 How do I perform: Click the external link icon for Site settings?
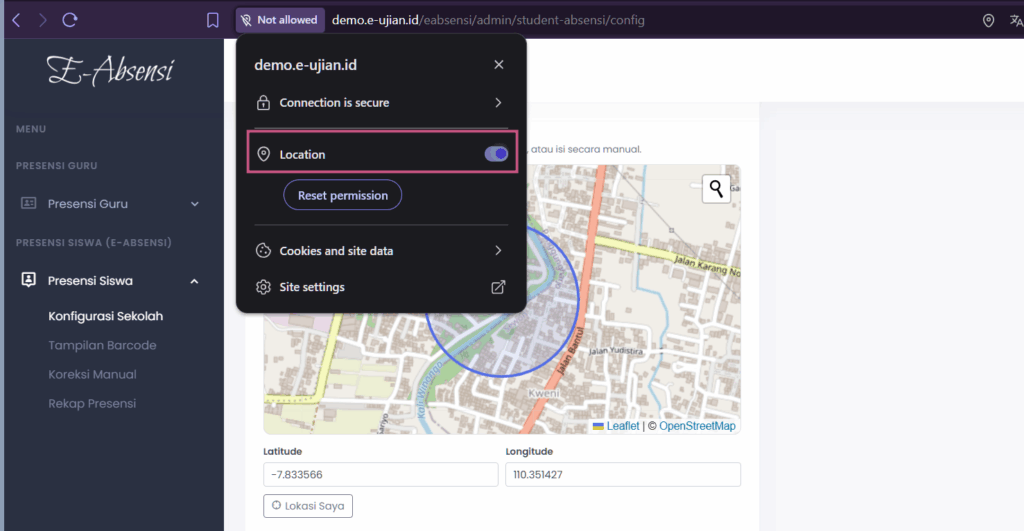pos(498,287)
